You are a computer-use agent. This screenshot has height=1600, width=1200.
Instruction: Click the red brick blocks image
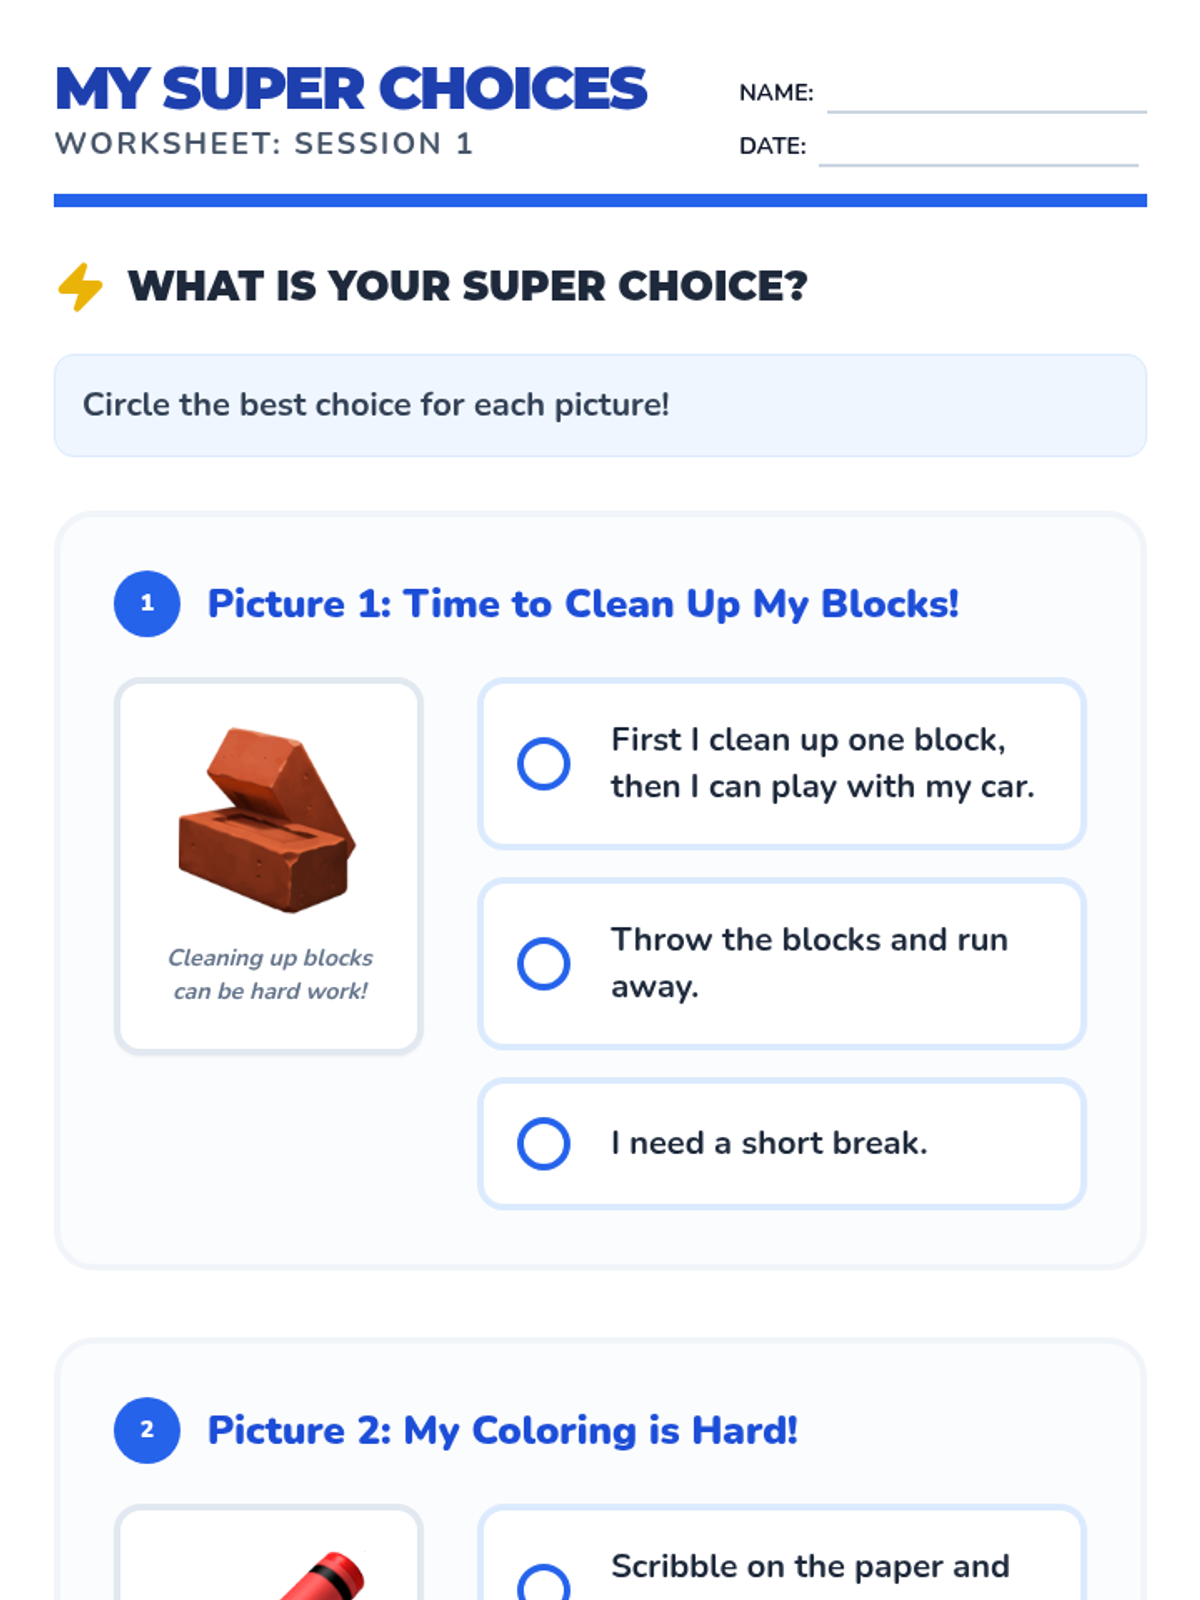point(268,820)
